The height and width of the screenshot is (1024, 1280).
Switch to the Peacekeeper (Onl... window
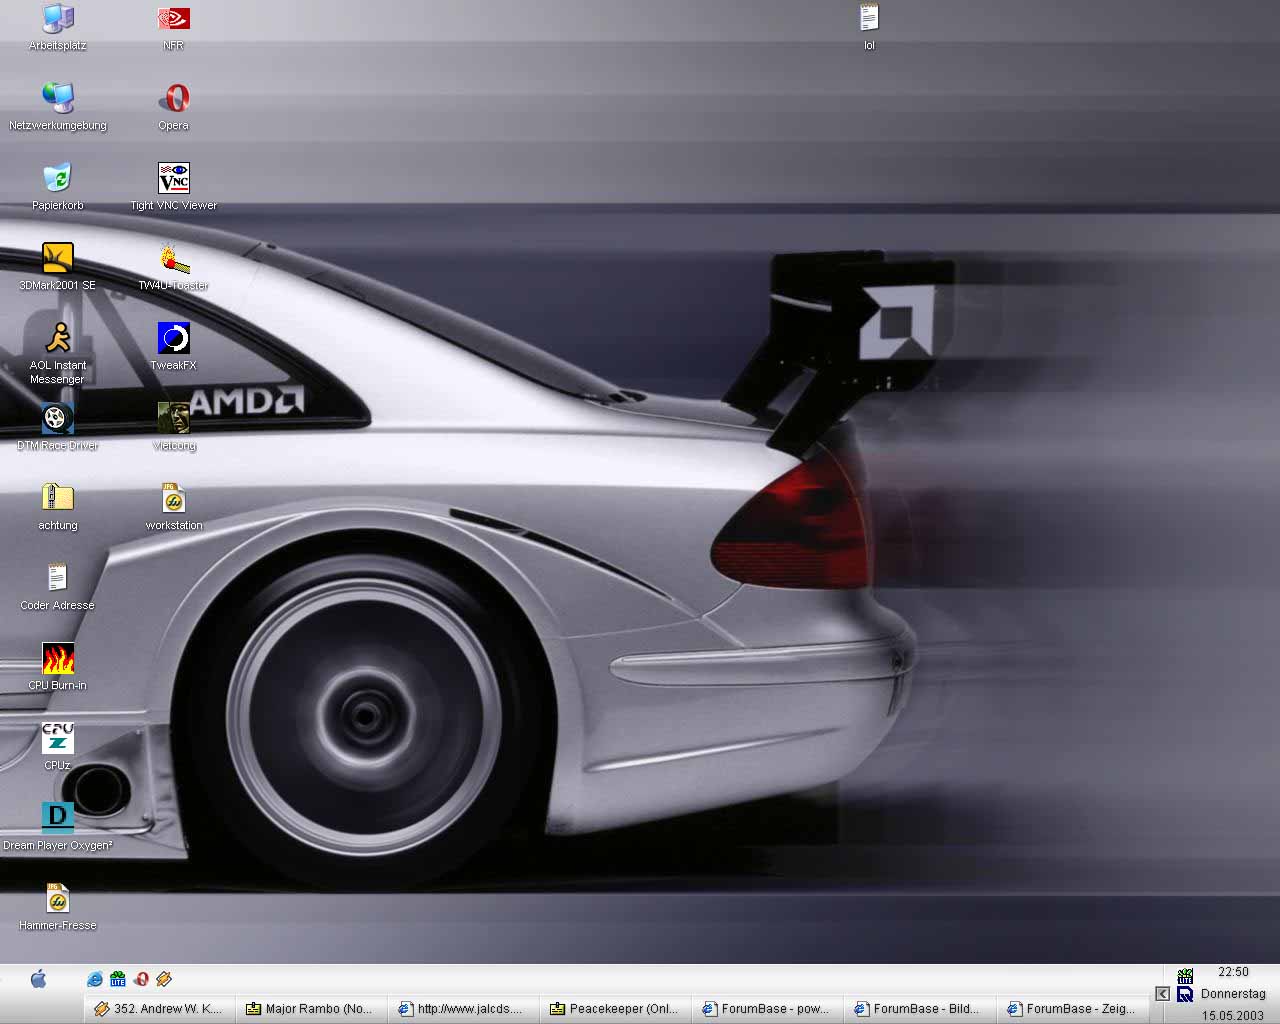pos(617,1009)
